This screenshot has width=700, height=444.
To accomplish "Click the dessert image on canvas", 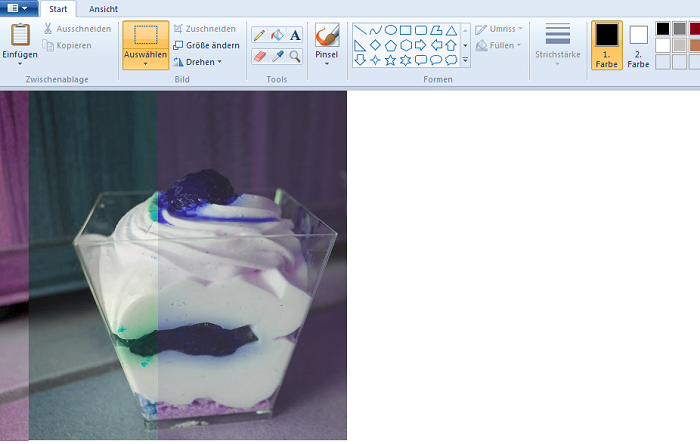I will pos(173,266).
